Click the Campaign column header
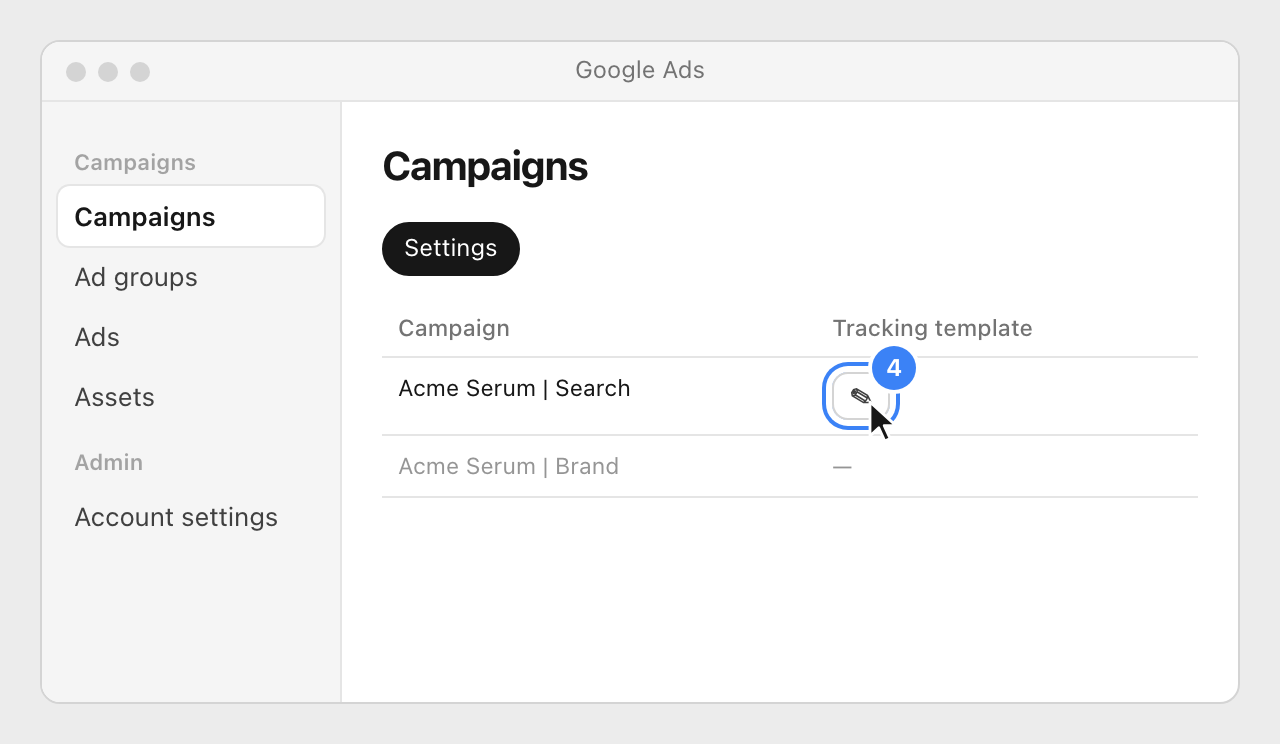The height and width of the screenshot is (746, 1280). (454, 328)
